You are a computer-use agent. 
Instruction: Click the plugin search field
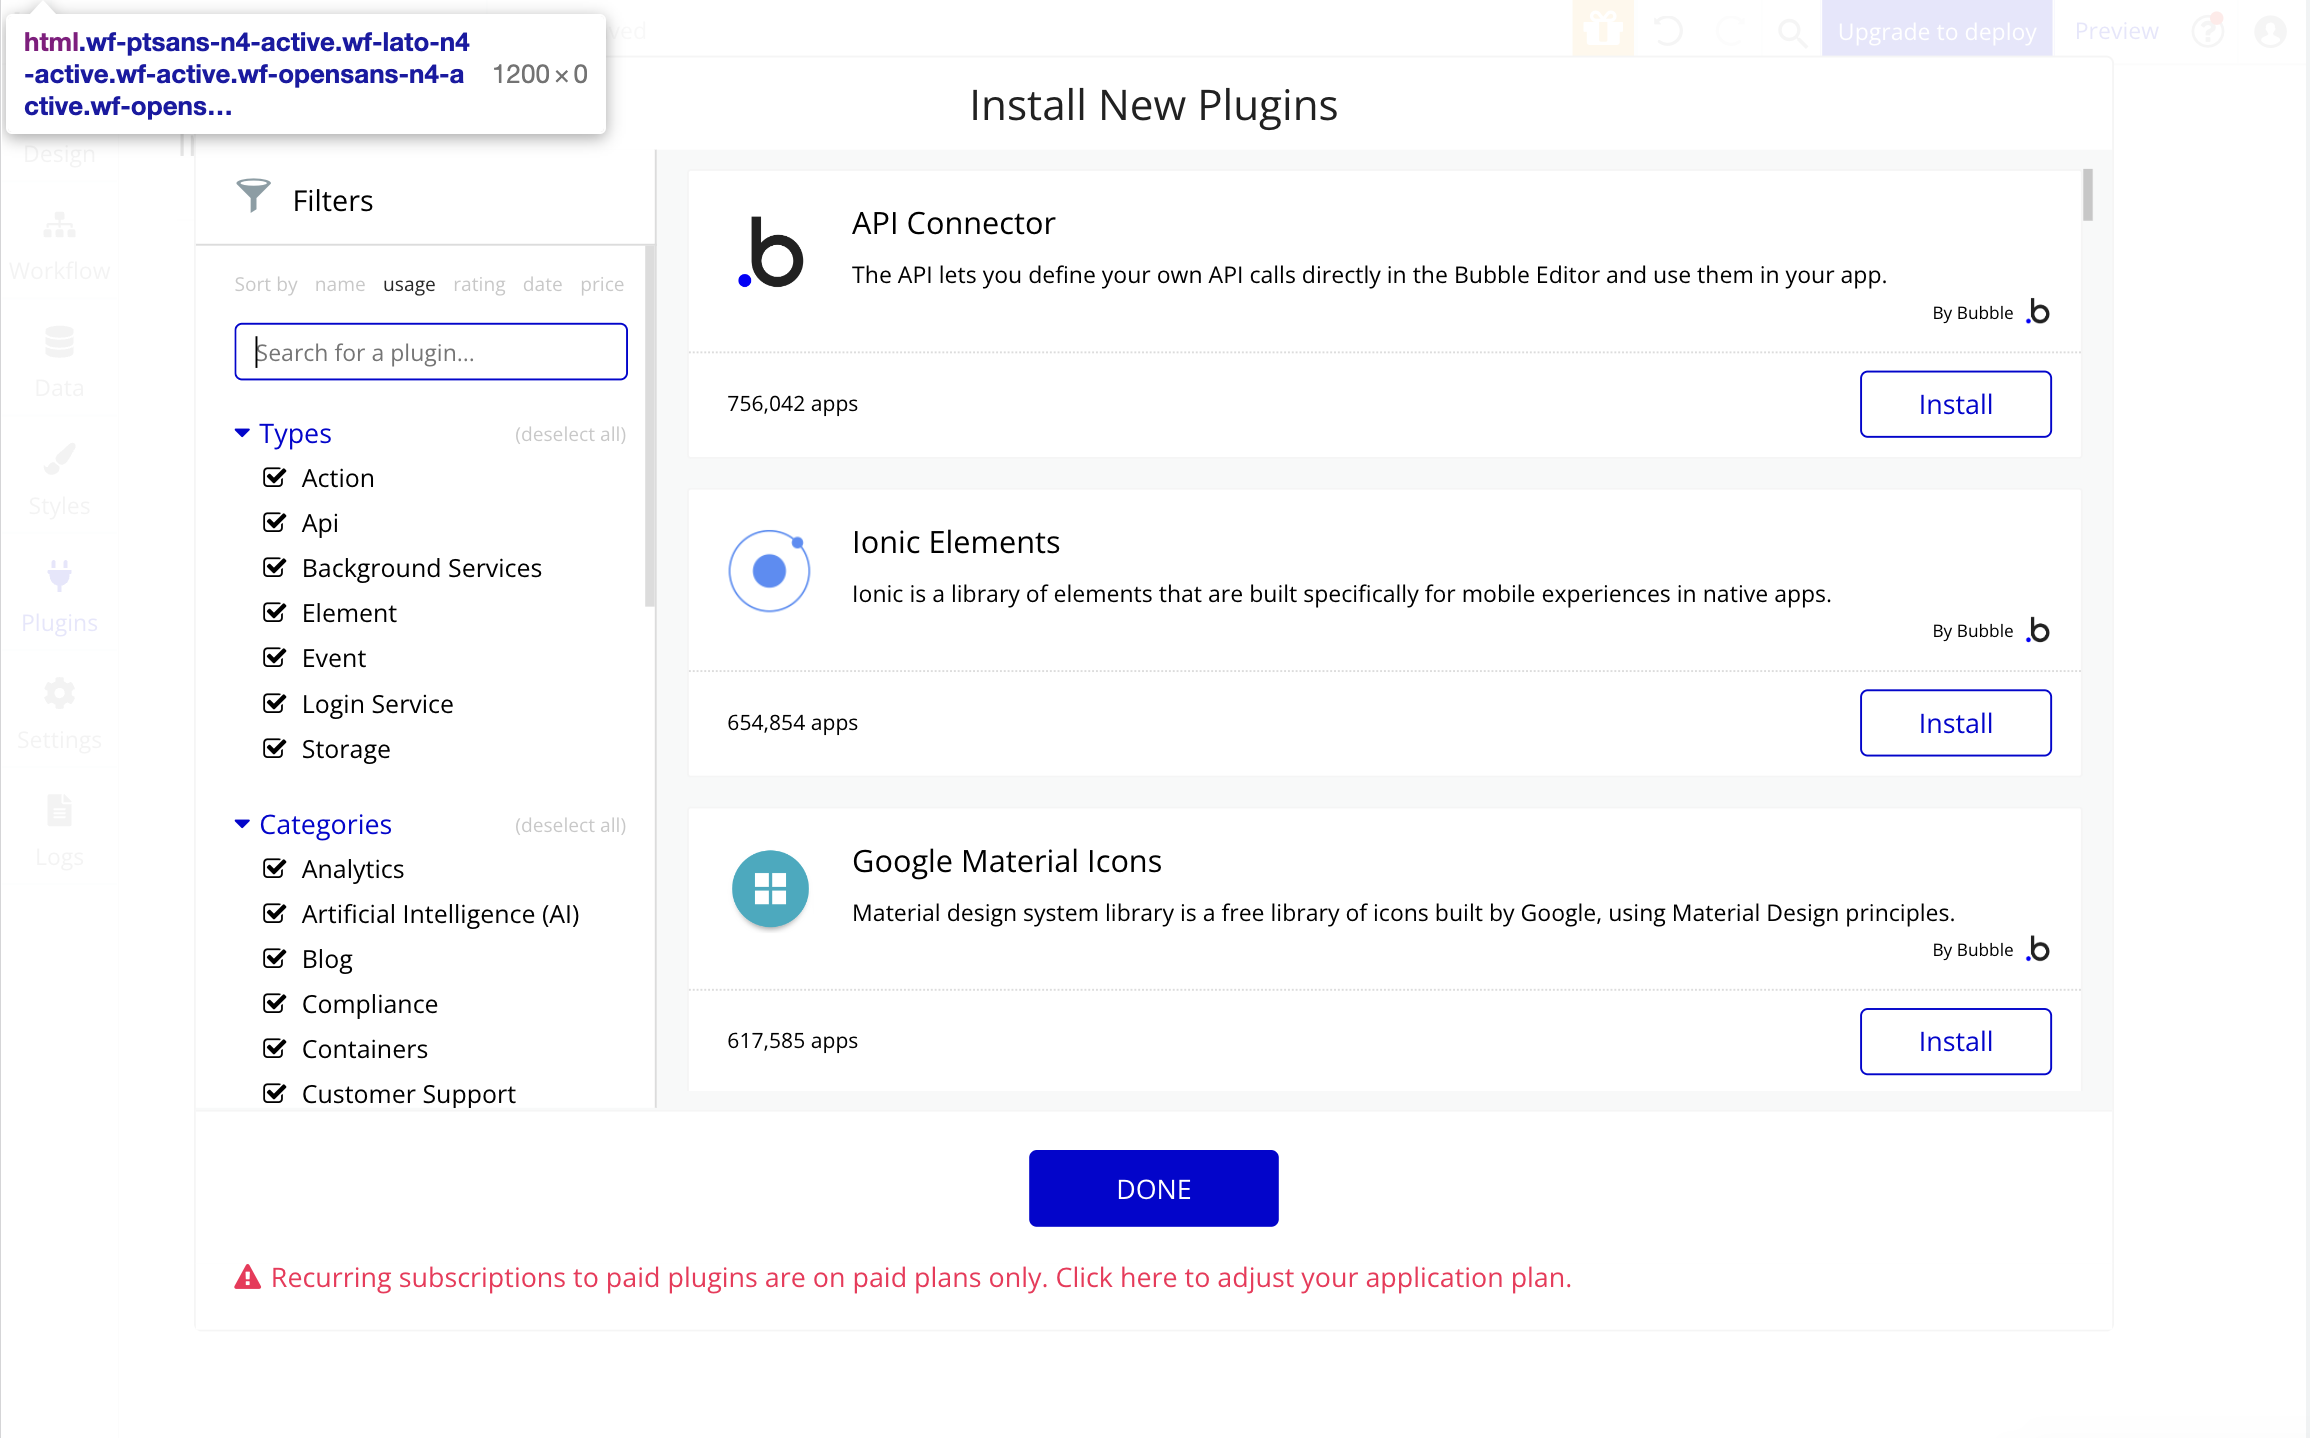click(x=430, y=351)
